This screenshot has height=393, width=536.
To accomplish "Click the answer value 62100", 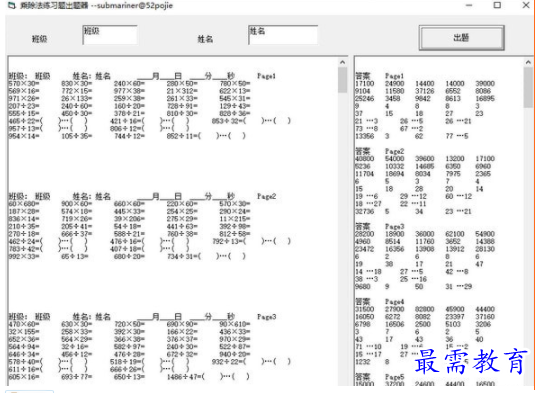I will coord(455,234).
